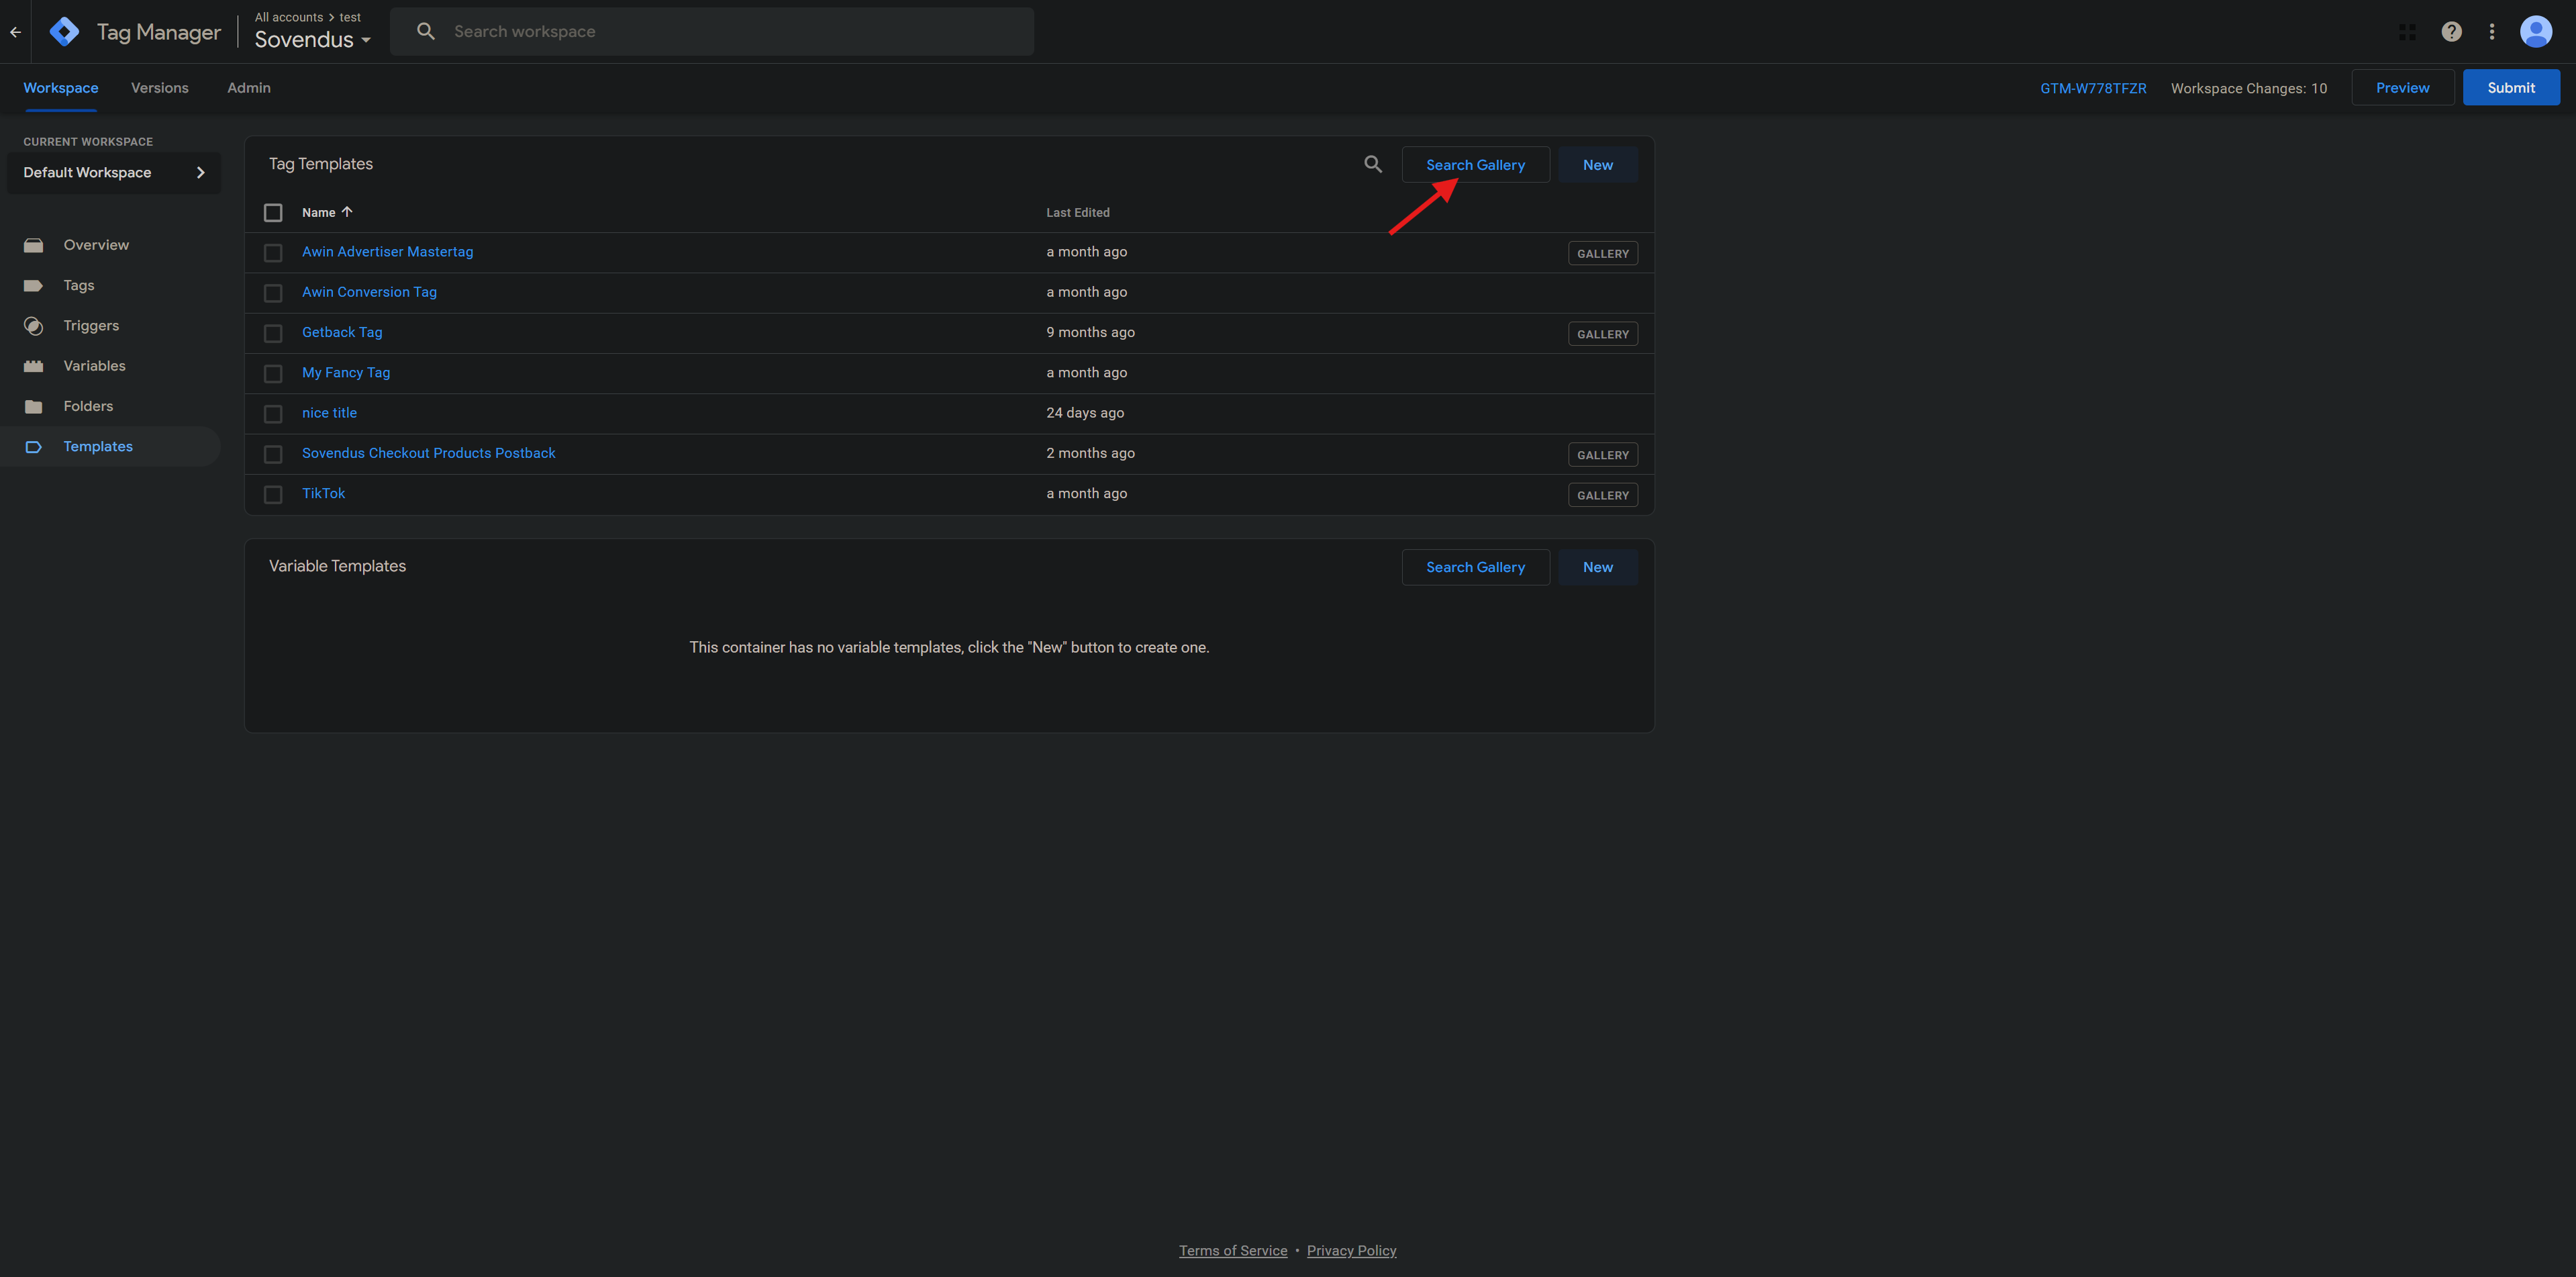This screenshot has height=1277, width=2576.
Task: Click the All accounts breadcrumb
Action: click(288, 17)
